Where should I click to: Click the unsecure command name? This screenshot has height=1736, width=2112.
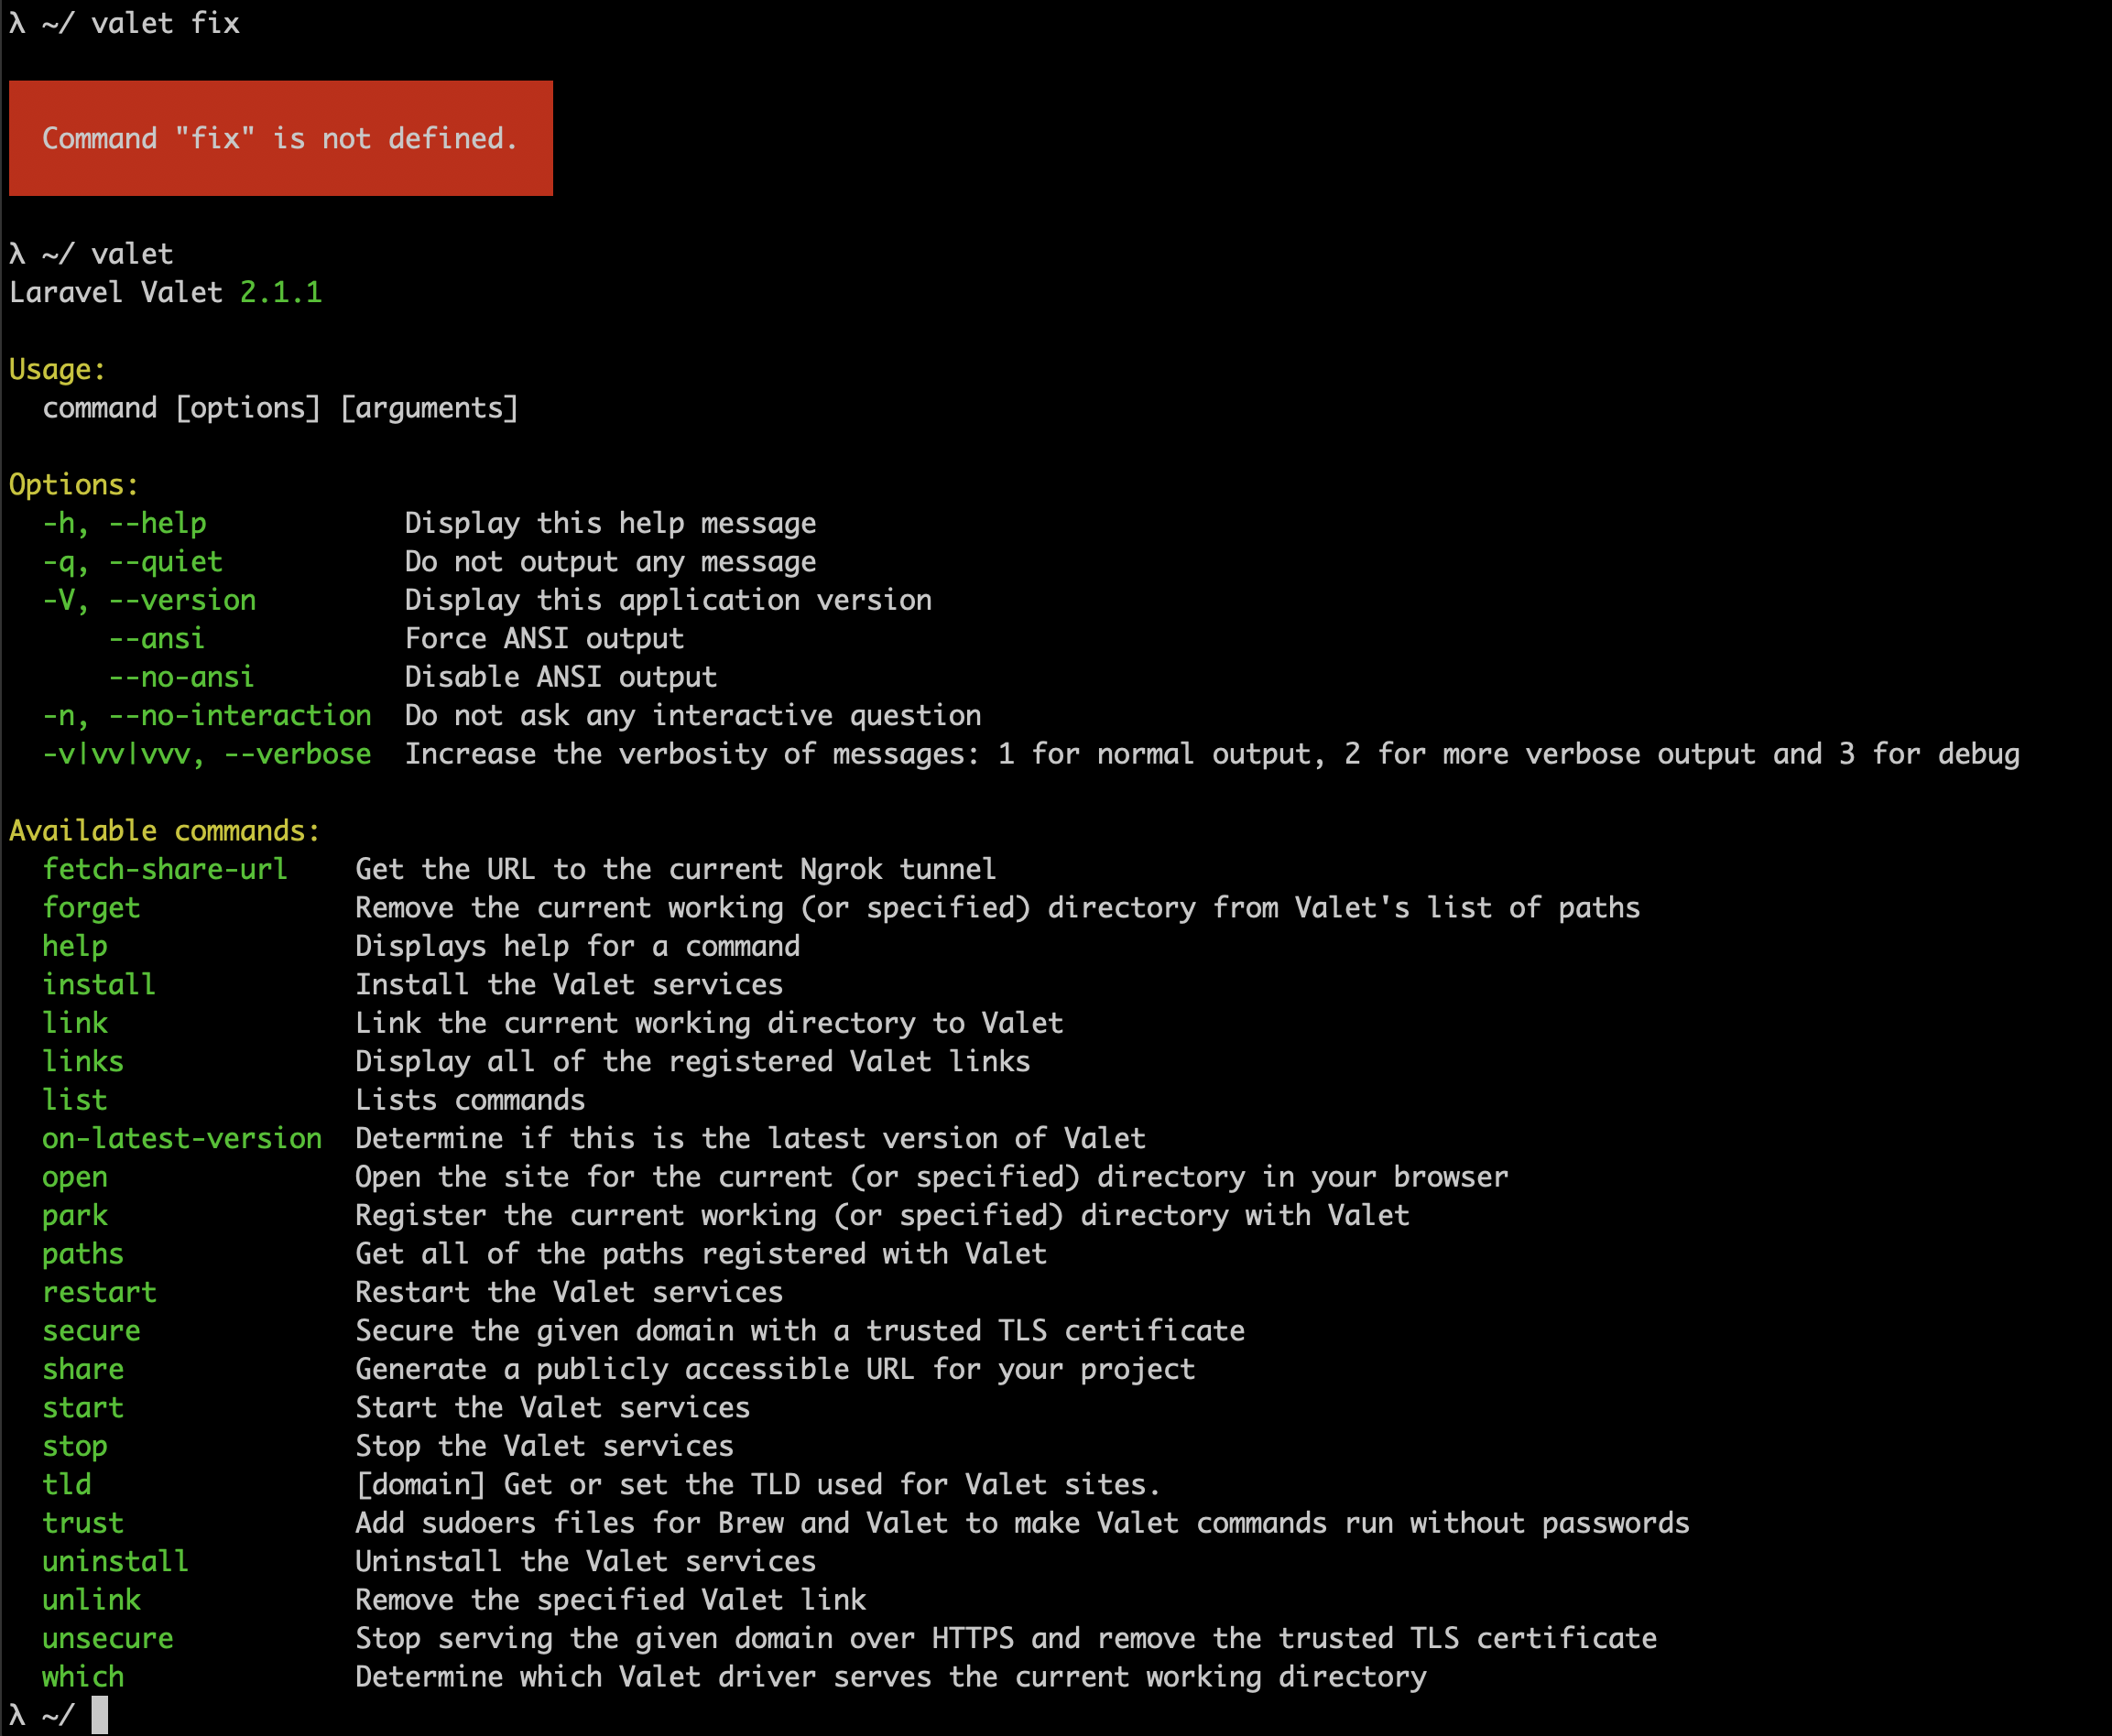click(108, 1638)
